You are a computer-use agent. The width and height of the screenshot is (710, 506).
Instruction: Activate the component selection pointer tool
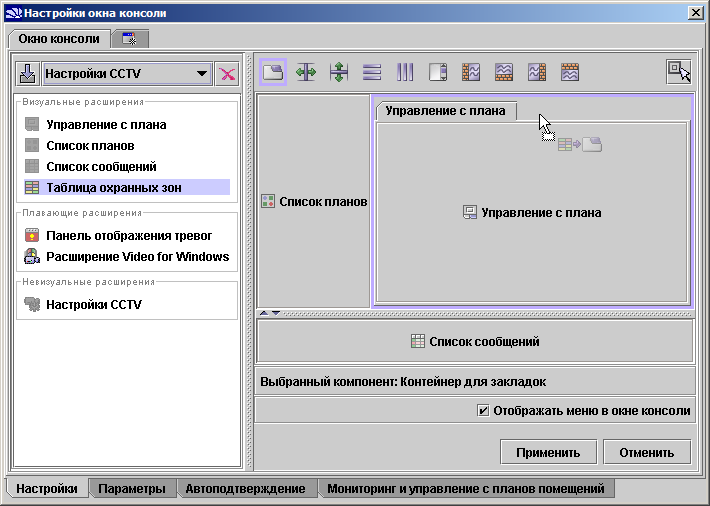click(x=679, y=72)
